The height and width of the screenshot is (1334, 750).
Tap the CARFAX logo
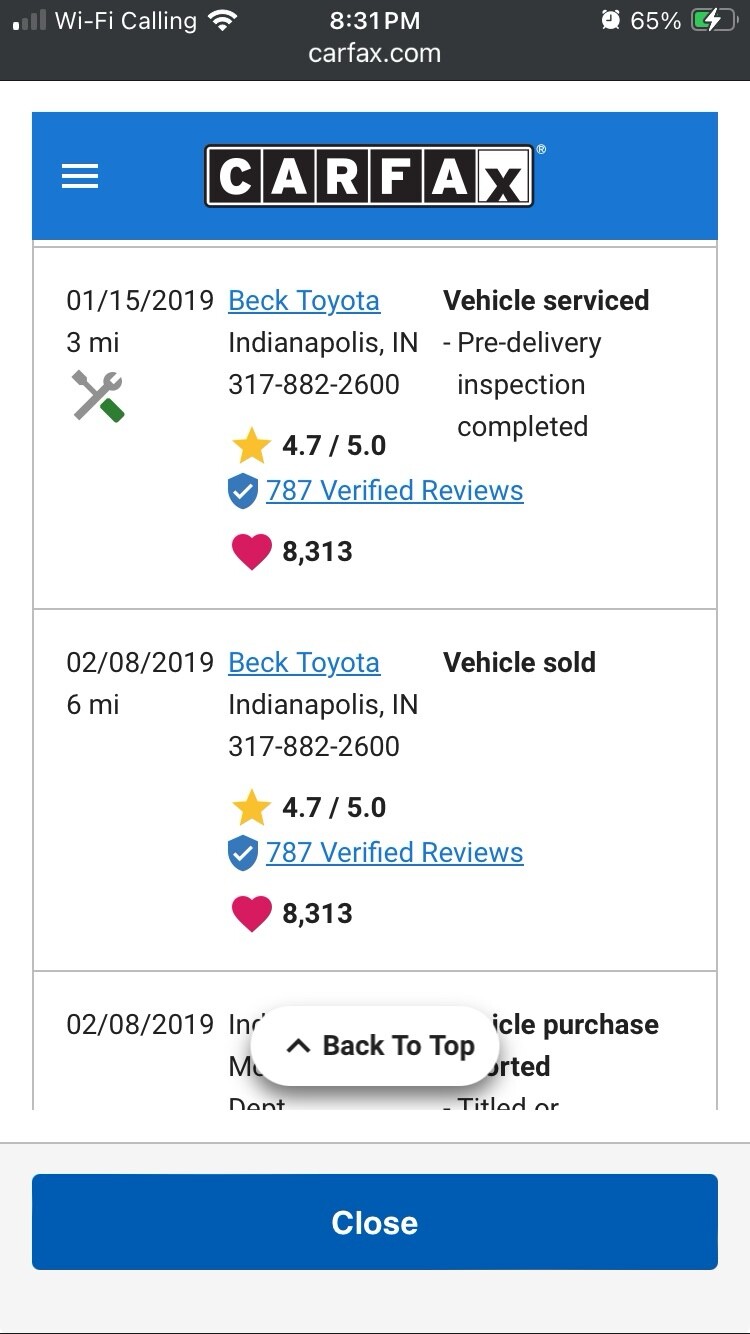coord(369,177)
